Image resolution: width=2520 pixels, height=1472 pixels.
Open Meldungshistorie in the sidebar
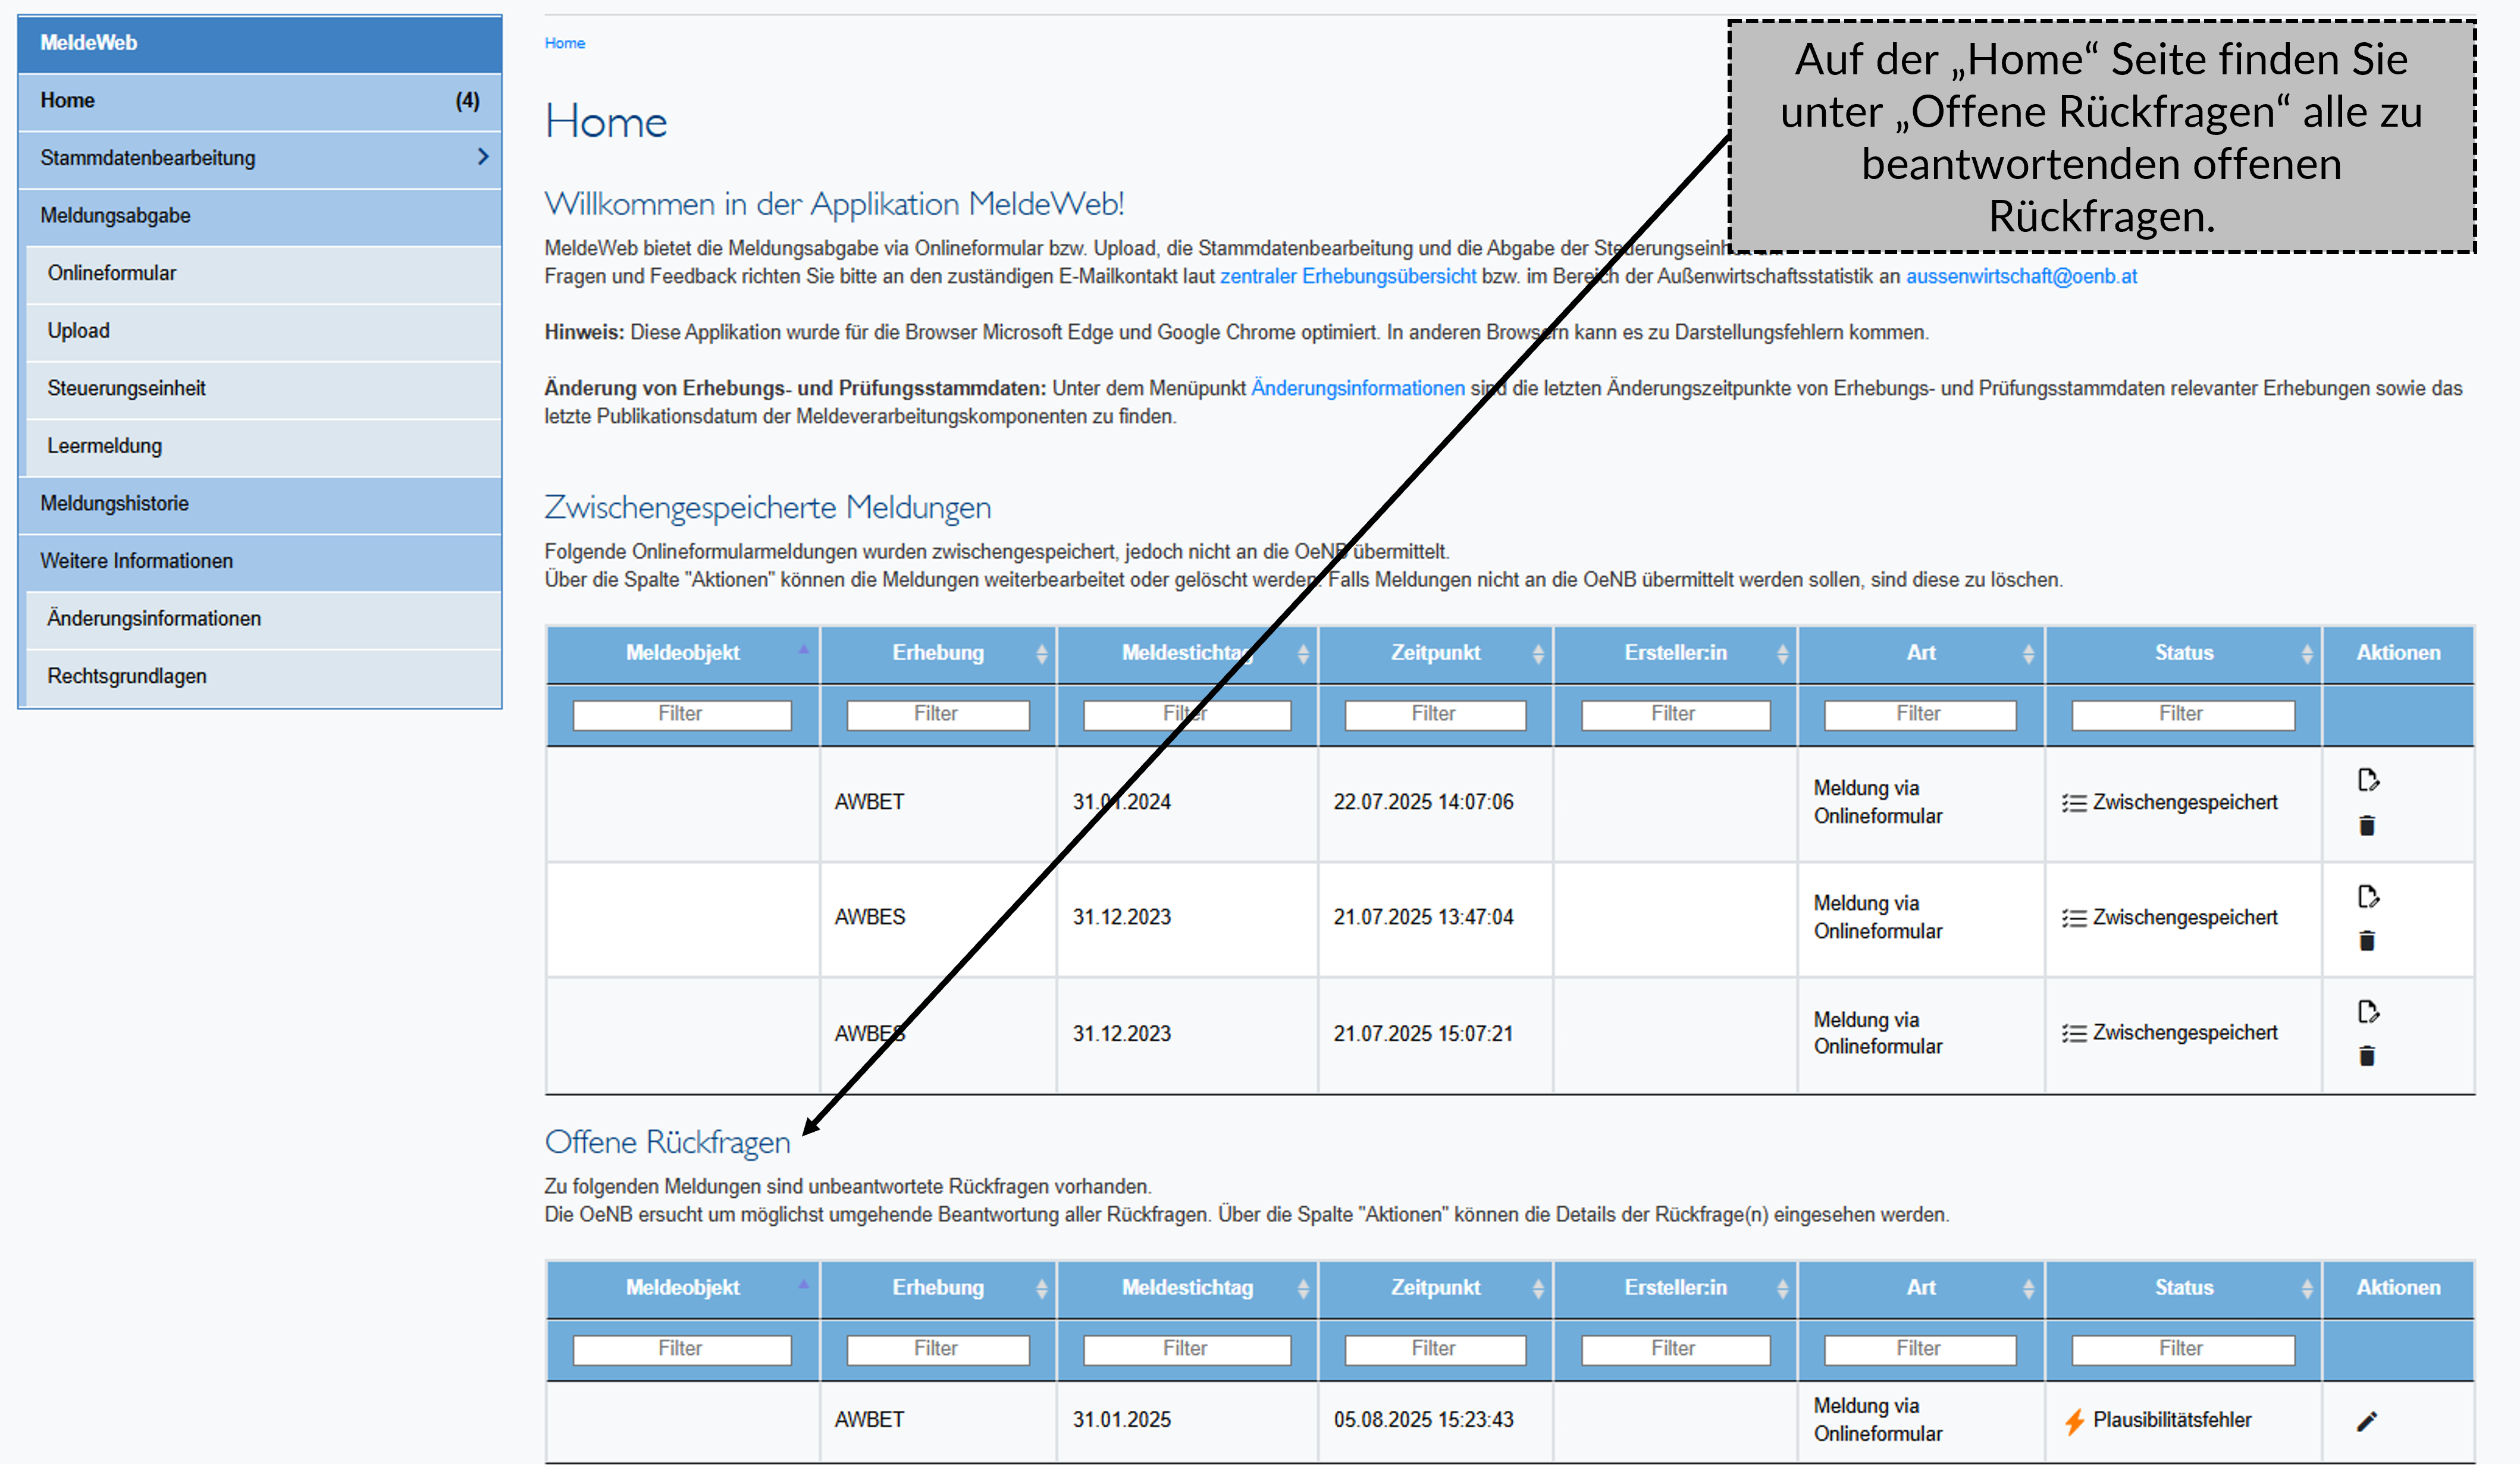pos(114,503)
